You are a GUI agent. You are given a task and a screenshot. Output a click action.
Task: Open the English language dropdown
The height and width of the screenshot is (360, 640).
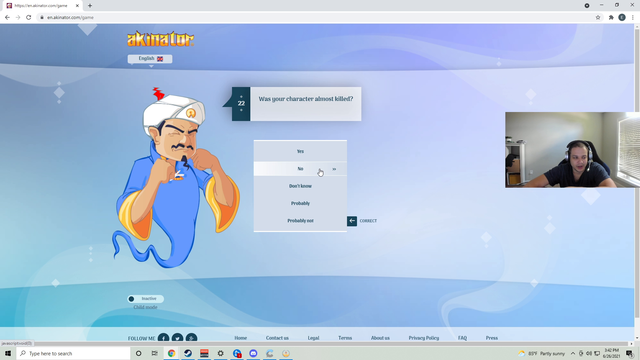(150, 59)
